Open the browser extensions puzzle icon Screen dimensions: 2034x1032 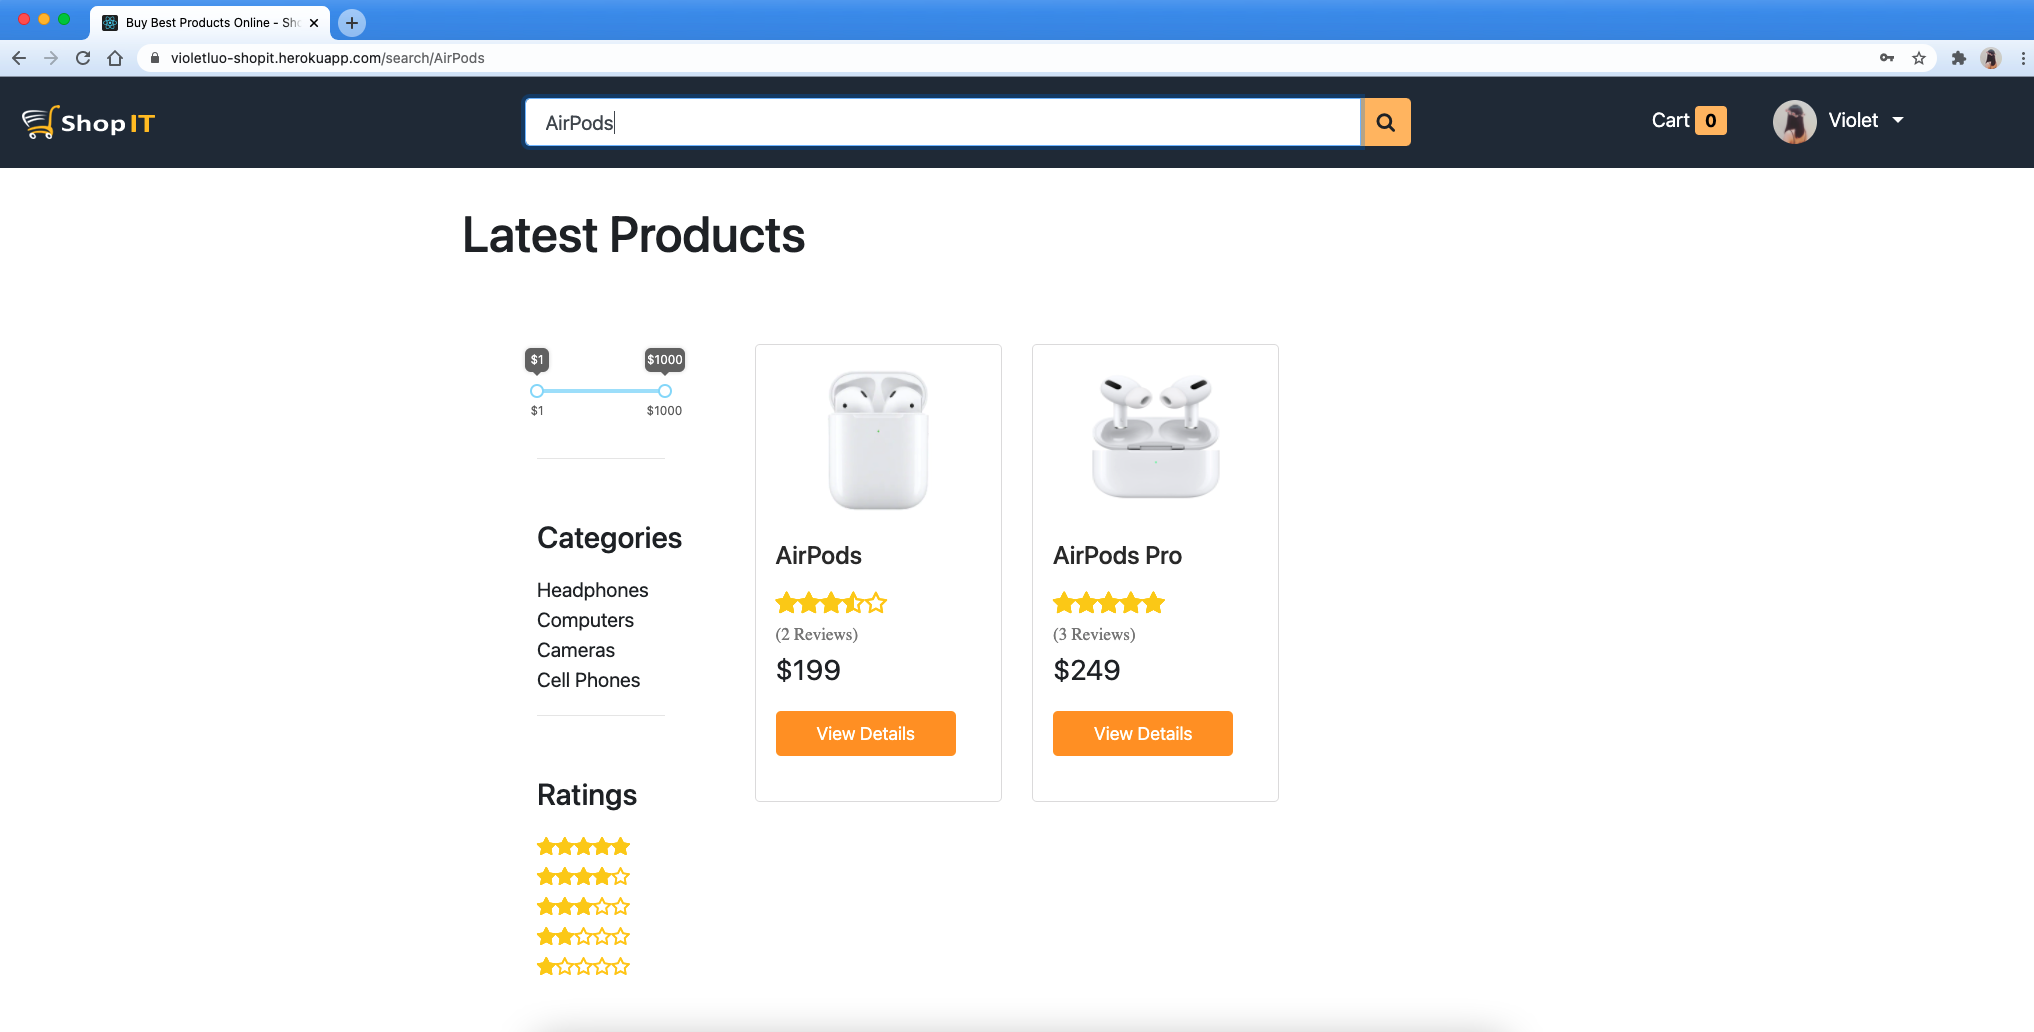(x=1958, y=58)
